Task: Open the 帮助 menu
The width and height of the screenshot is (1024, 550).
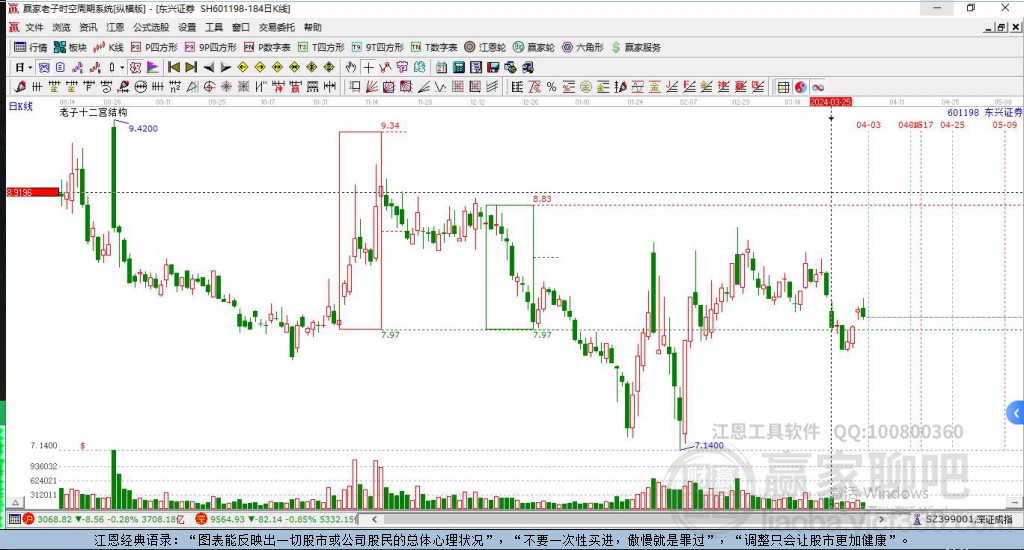Action: tap(313, 27)
